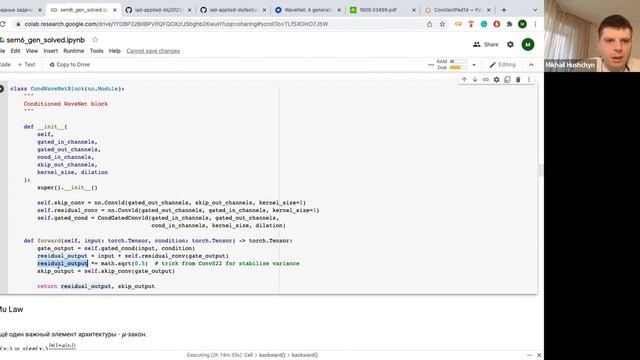640x360 pixels.
Task: Open the Tools menu
Action: pyautogui.click(x=96, y=51)
